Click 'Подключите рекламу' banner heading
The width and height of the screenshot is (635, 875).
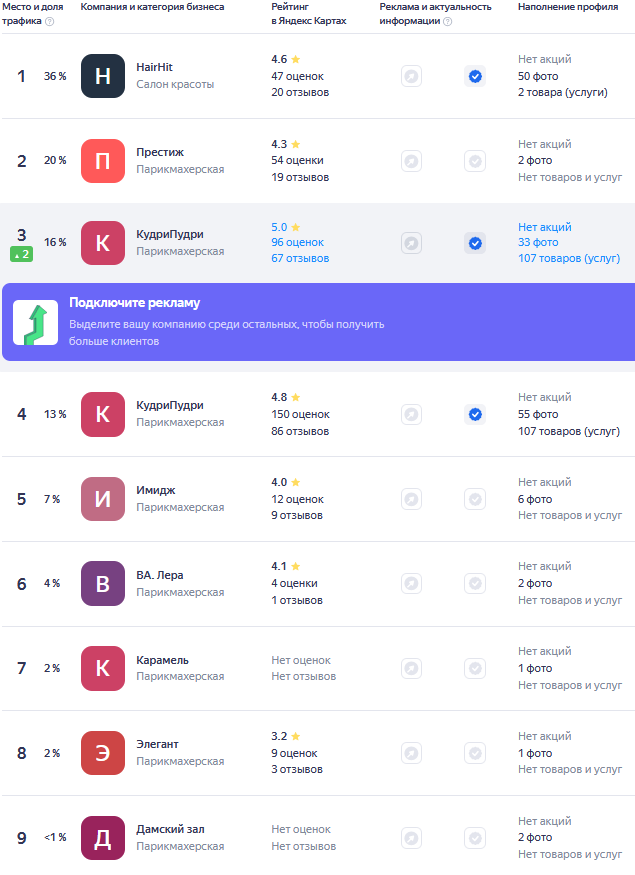tap(134, 303)
